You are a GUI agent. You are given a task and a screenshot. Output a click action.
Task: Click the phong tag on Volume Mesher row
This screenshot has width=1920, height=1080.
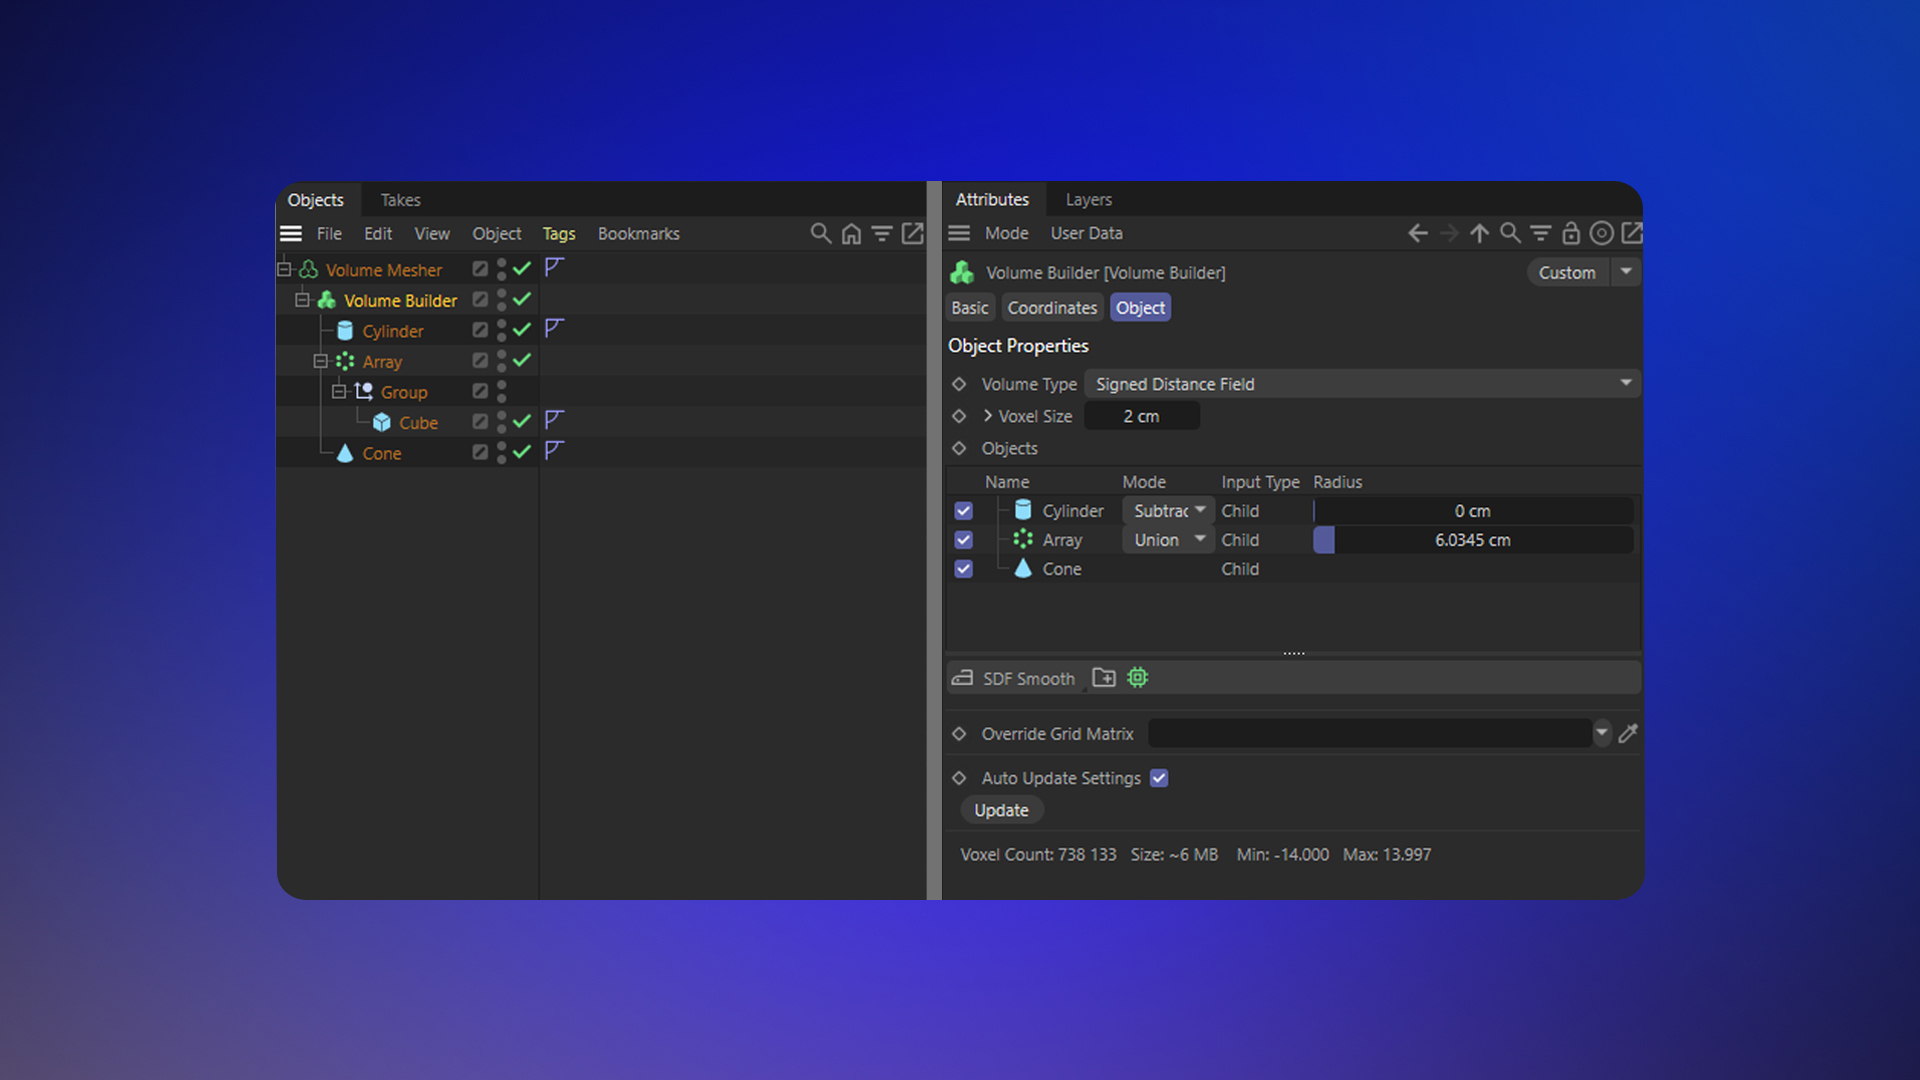coord(555,267)
